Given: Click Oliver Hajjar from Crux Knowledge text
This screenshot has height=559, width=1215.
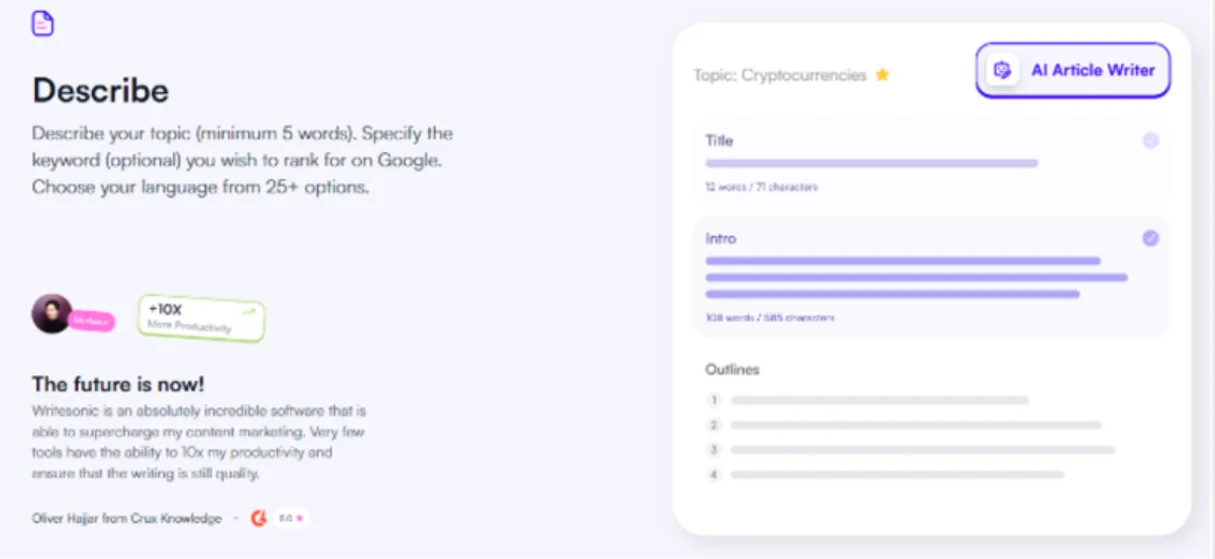Looking at the screenshot, I should coord(127,518).
